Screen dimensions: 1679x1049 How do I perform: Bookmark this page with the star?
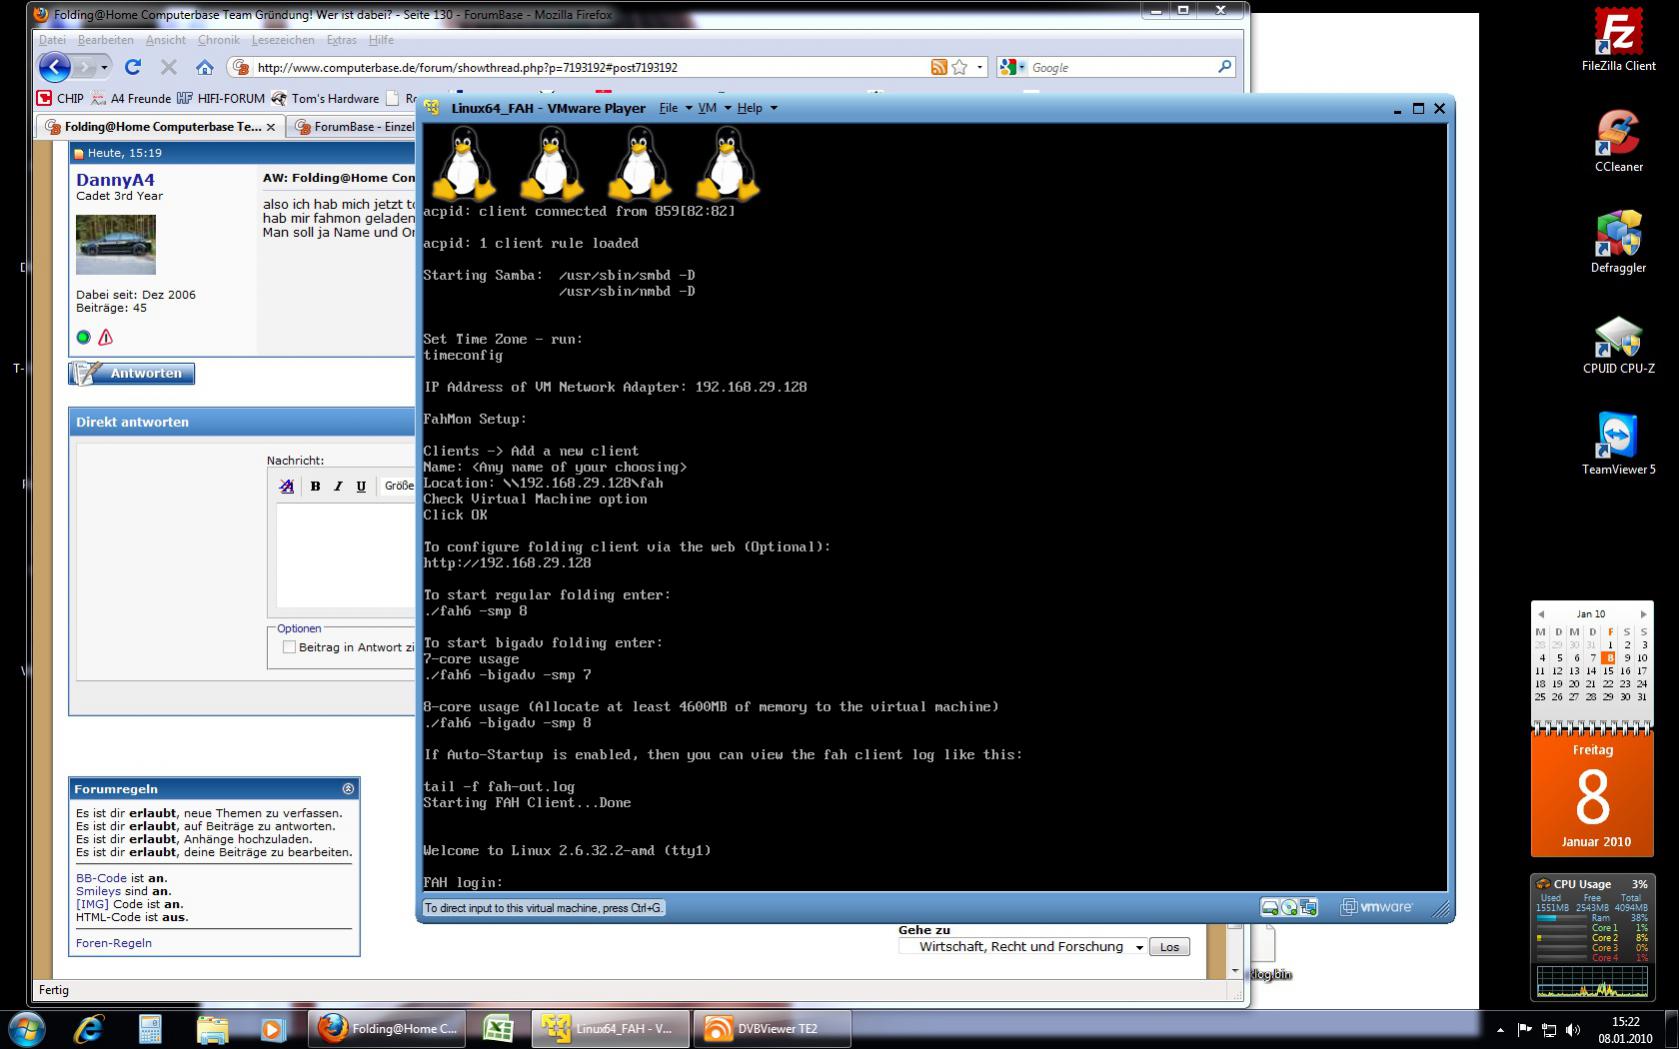point(960,67)
